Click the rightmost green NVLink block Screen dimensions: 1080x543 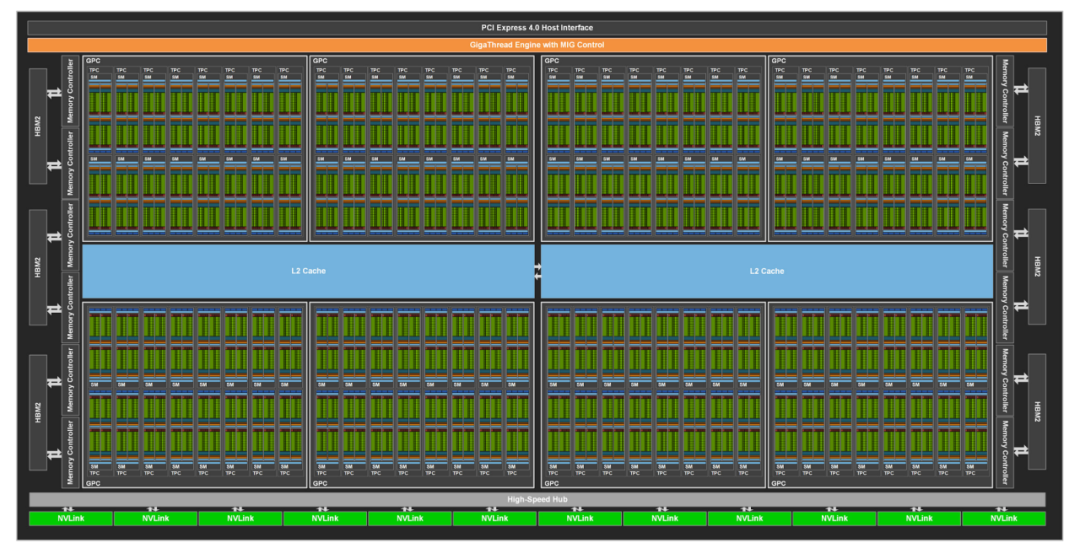pyautogui.click(x=1004, y=518)
